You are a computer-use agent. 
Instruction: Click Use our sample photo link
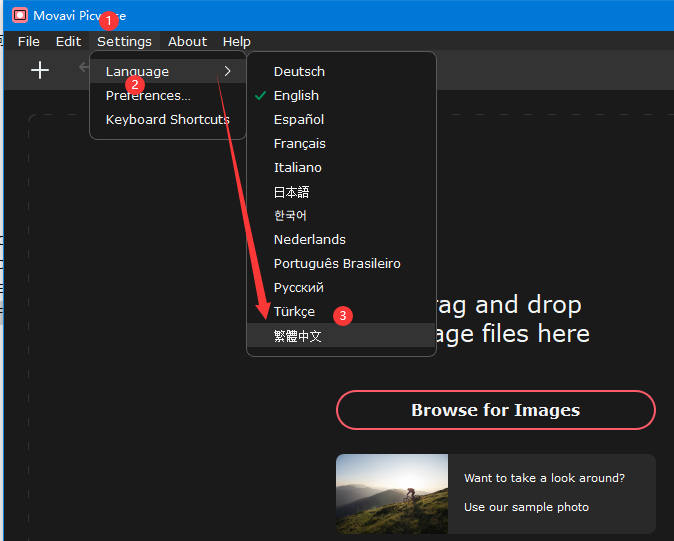526,507
